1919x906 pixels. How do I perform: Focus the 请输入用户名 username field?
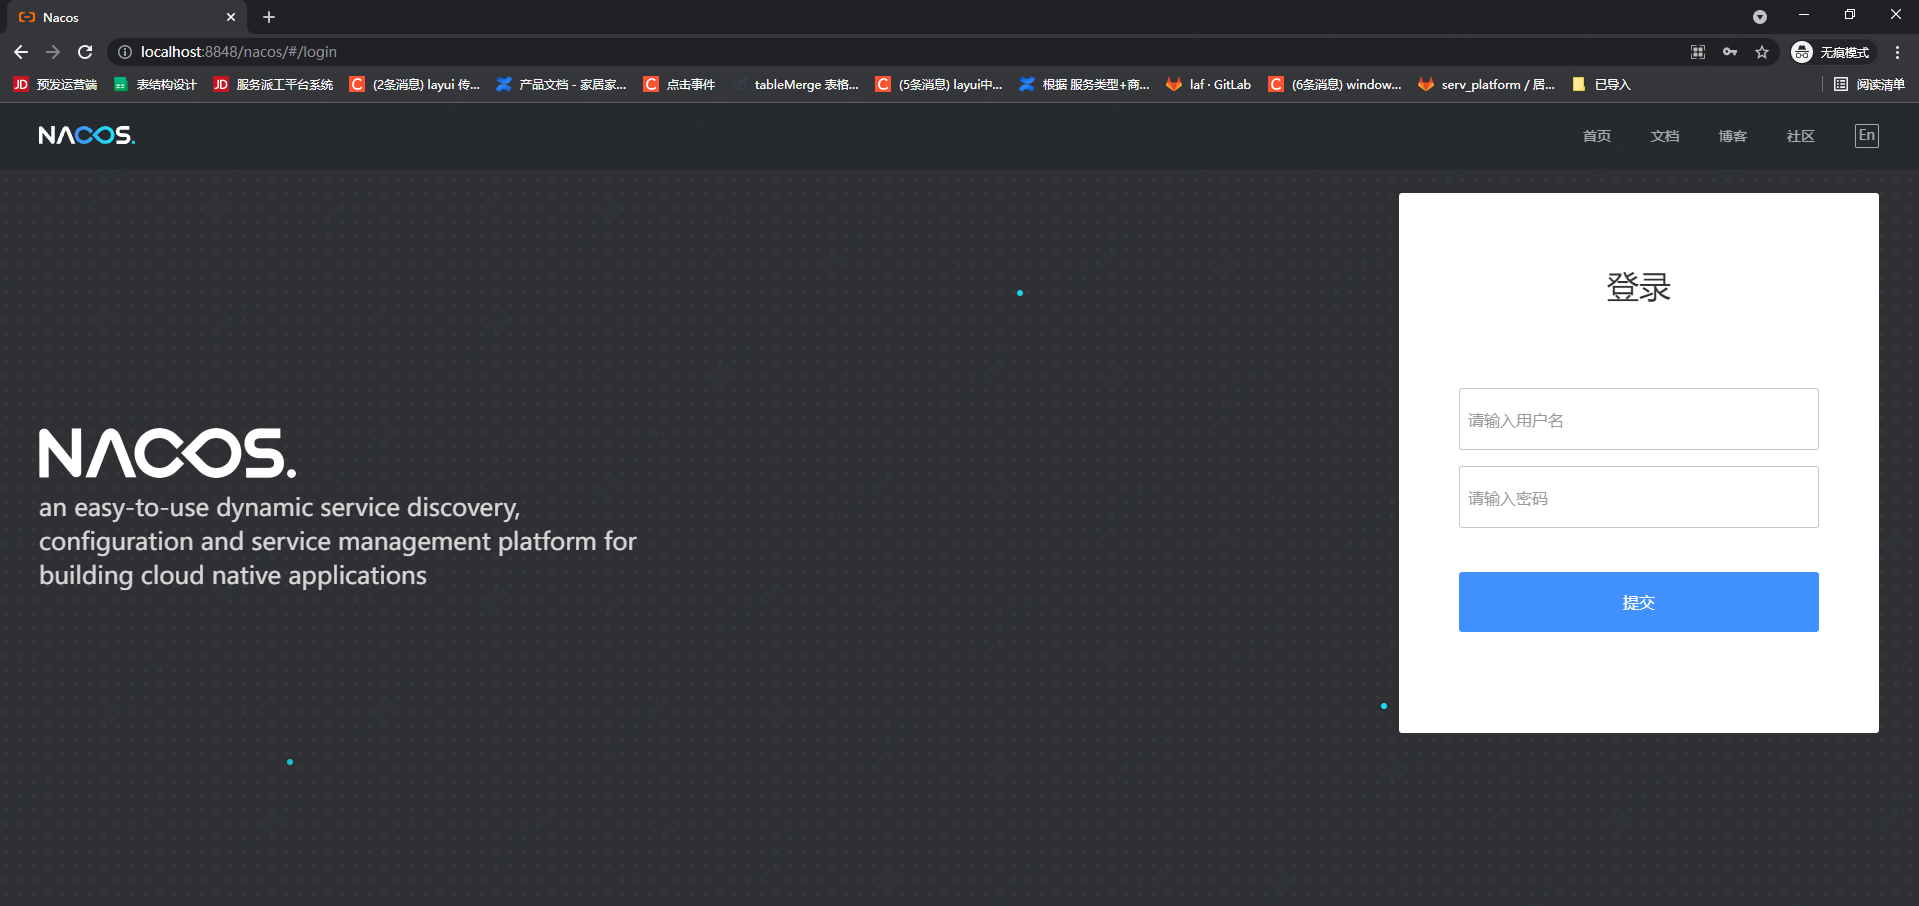coord(1638,419)
